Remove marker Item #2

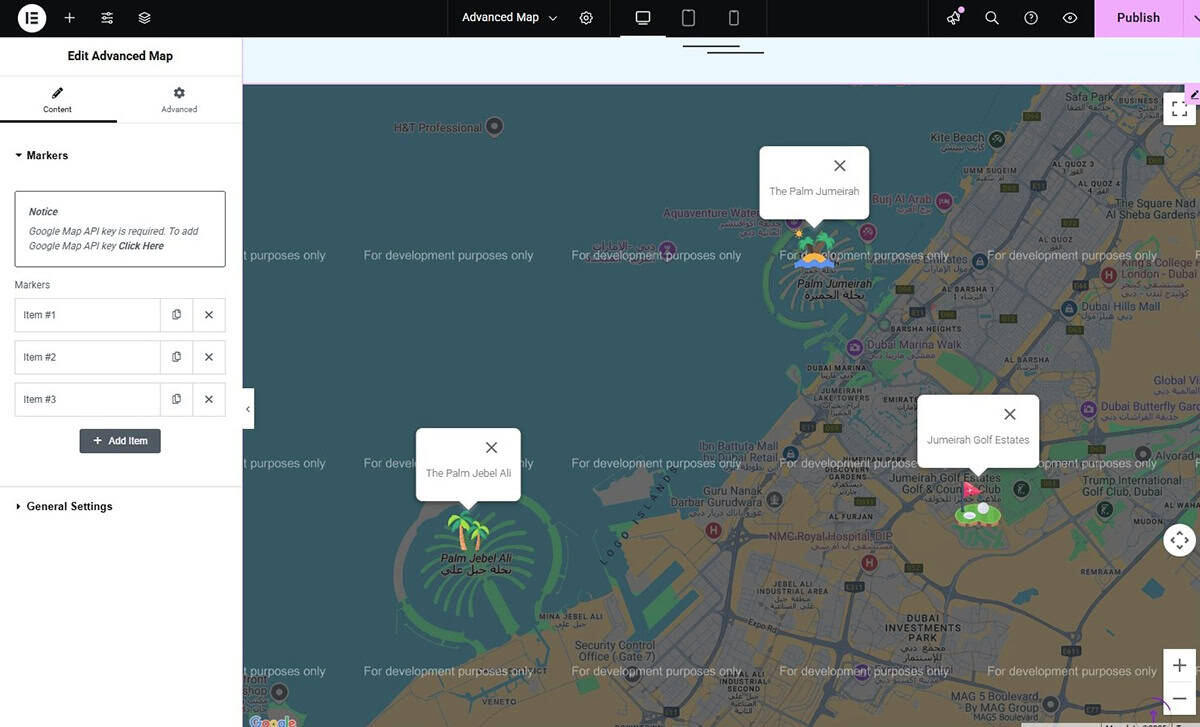tap(209, 357)
